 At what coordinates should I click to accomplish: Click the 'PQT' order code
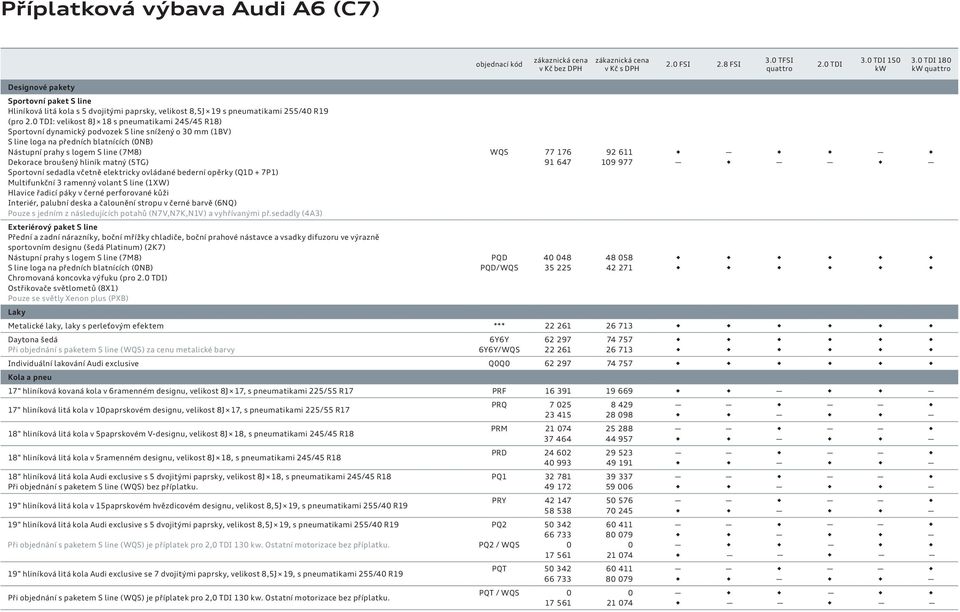coord(499,569)
